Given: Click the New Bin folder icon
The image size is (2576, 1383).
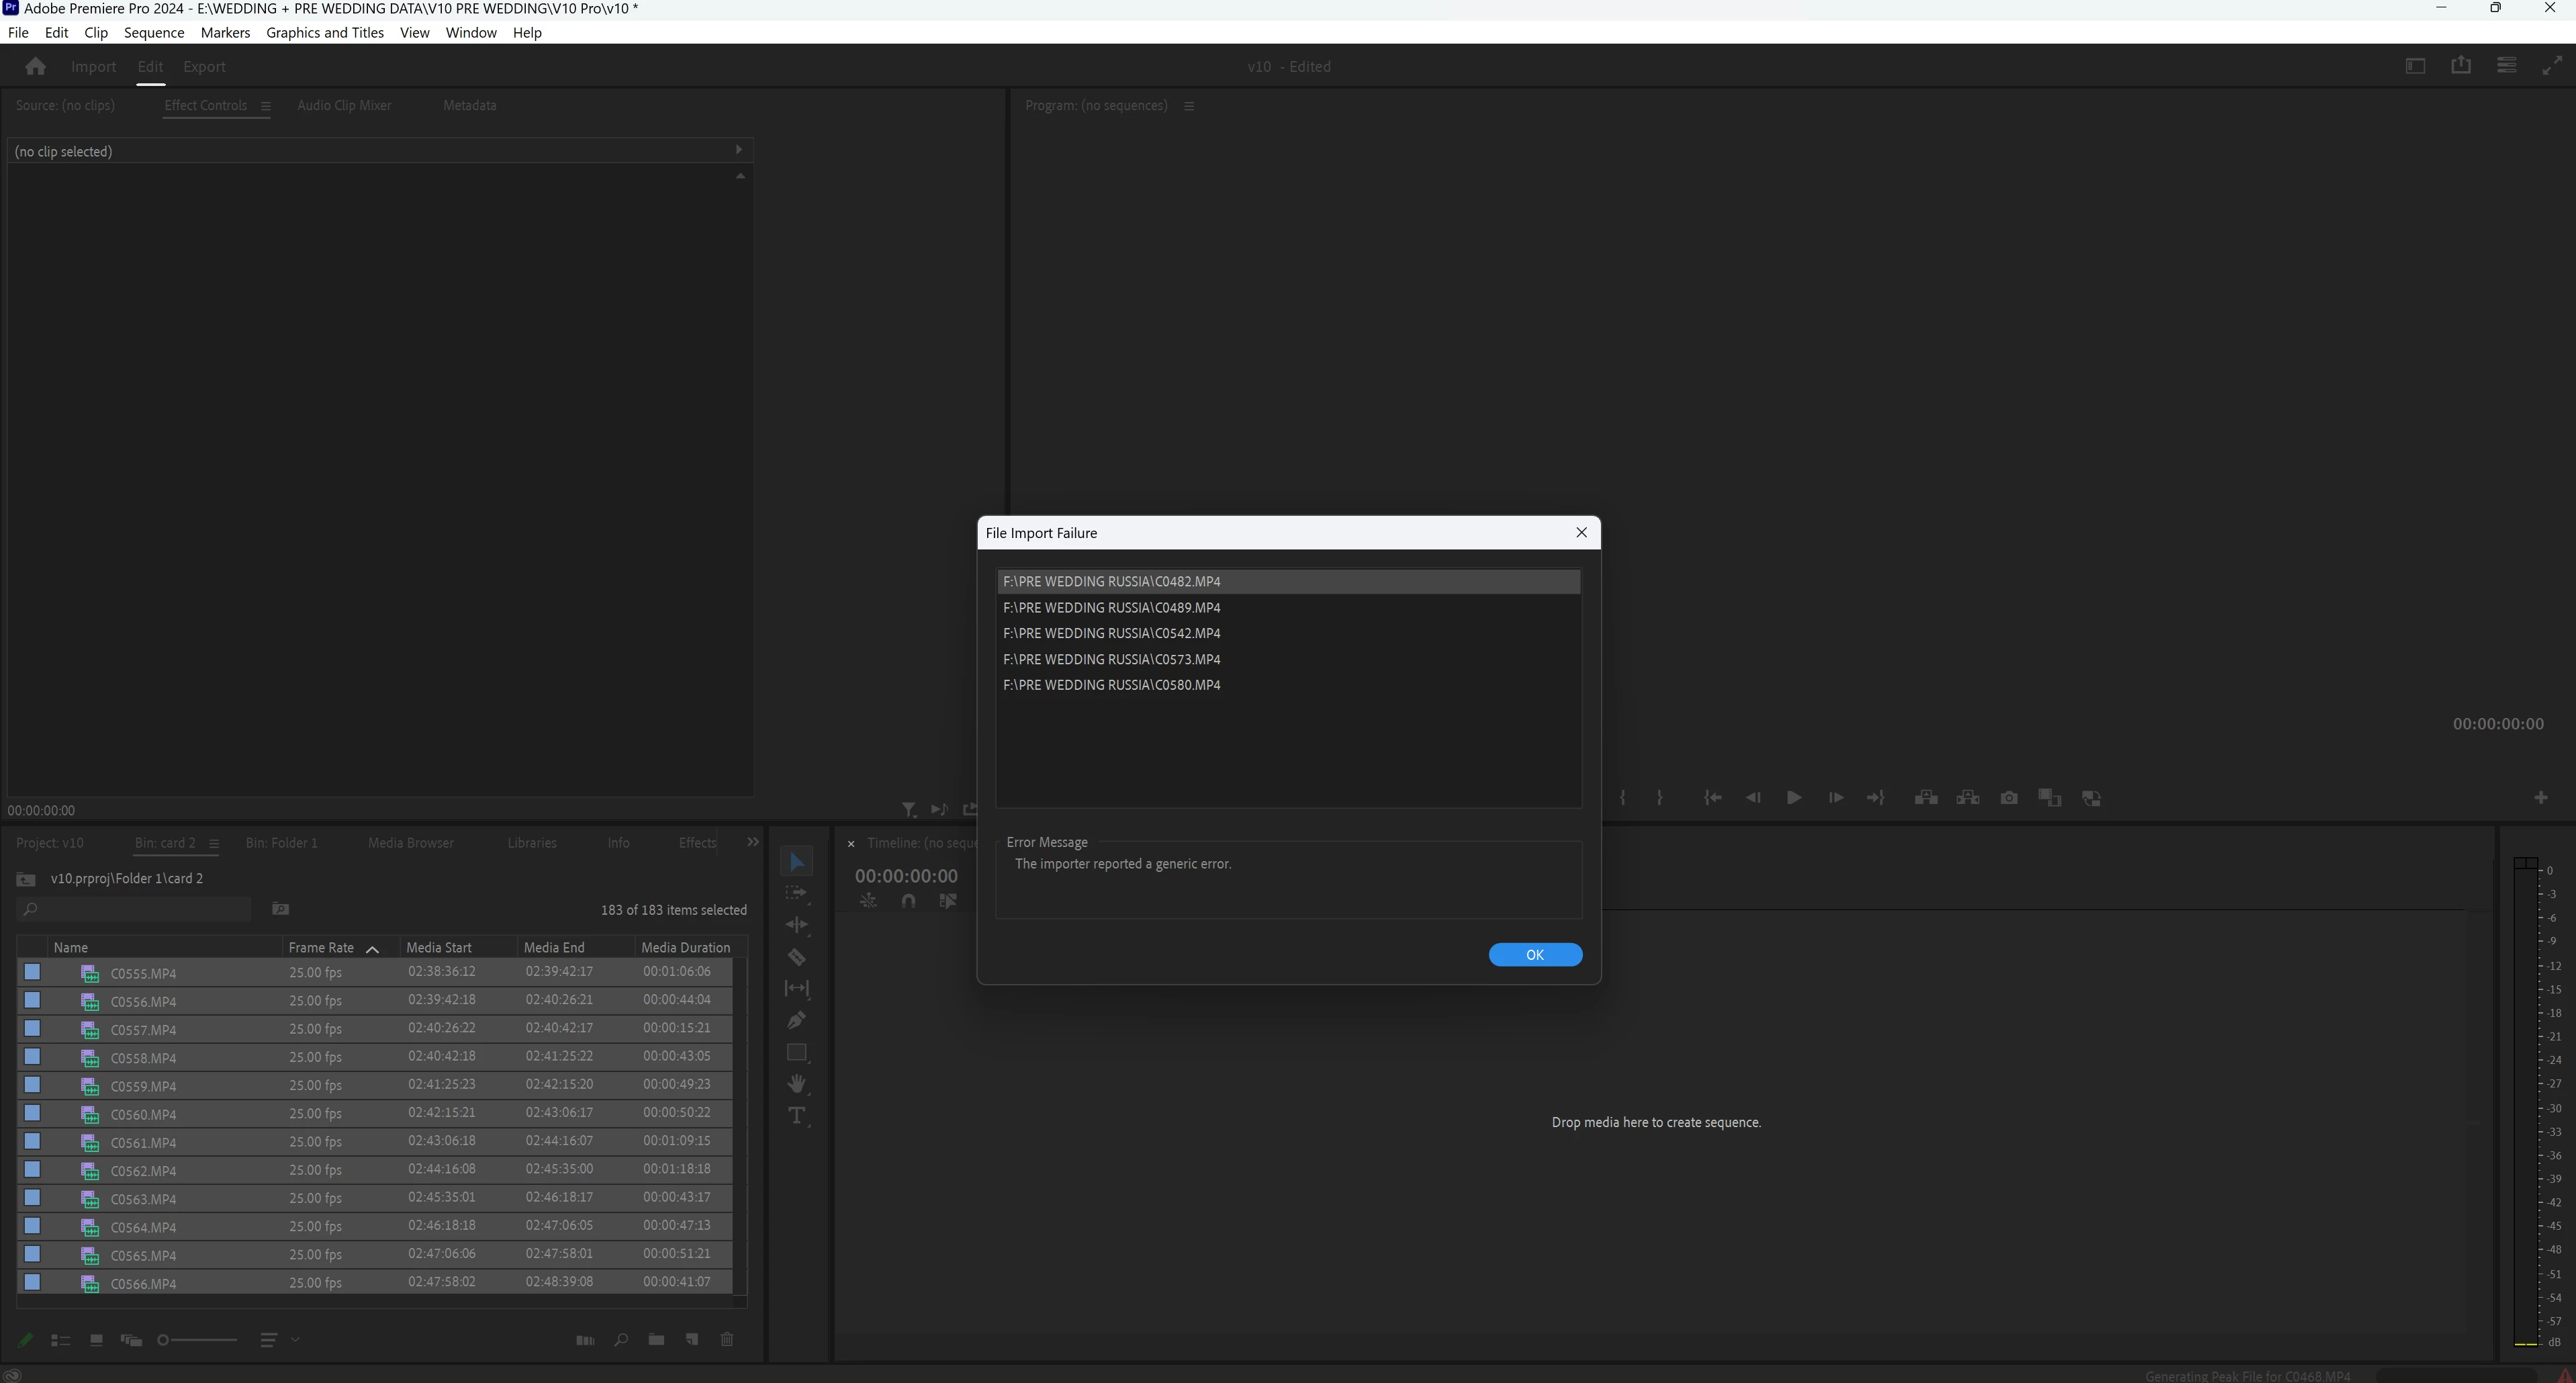Looking at the screenshot, I should click(x=656, y=1340).
